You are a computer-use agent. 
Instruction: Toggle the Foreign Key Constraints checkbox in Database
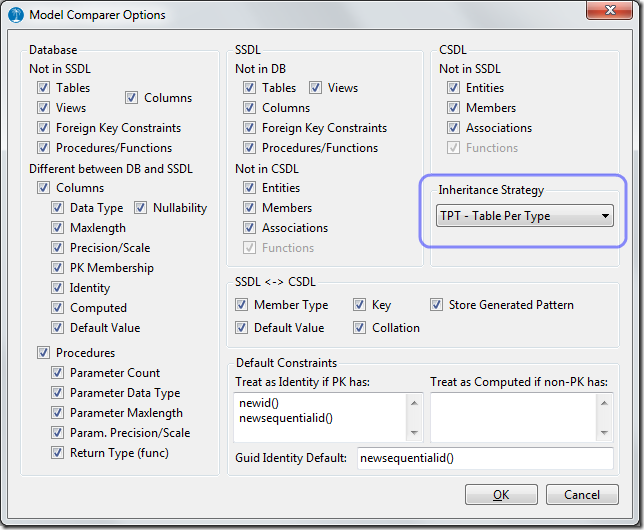(x=44, y=128)
